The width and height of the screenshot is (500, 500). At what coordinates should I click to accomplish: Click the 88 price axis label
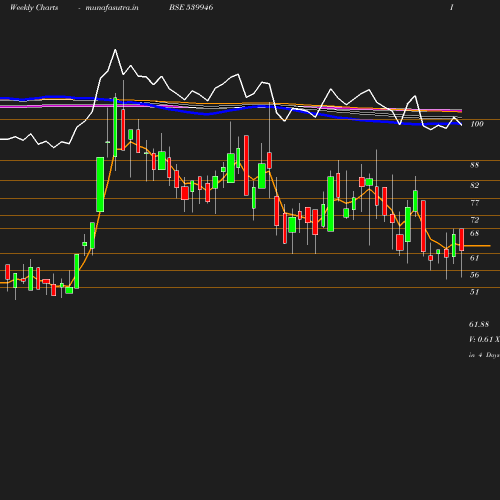[475, 165]
